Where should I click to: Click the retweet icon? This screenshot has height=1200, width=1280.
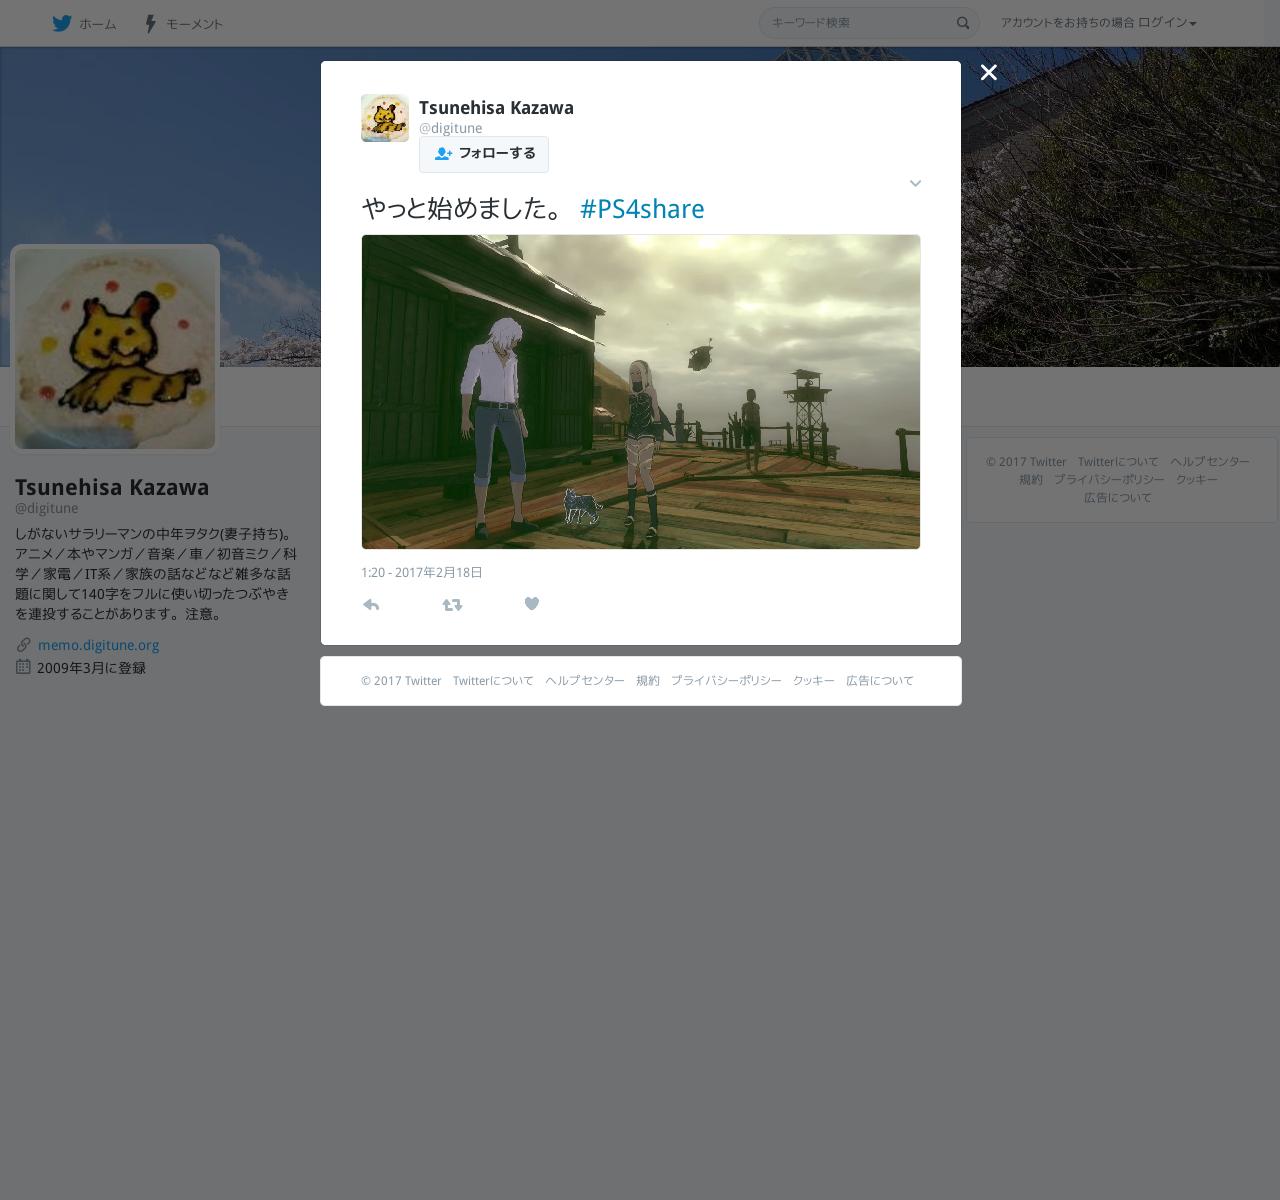click(x=452, y=604)
